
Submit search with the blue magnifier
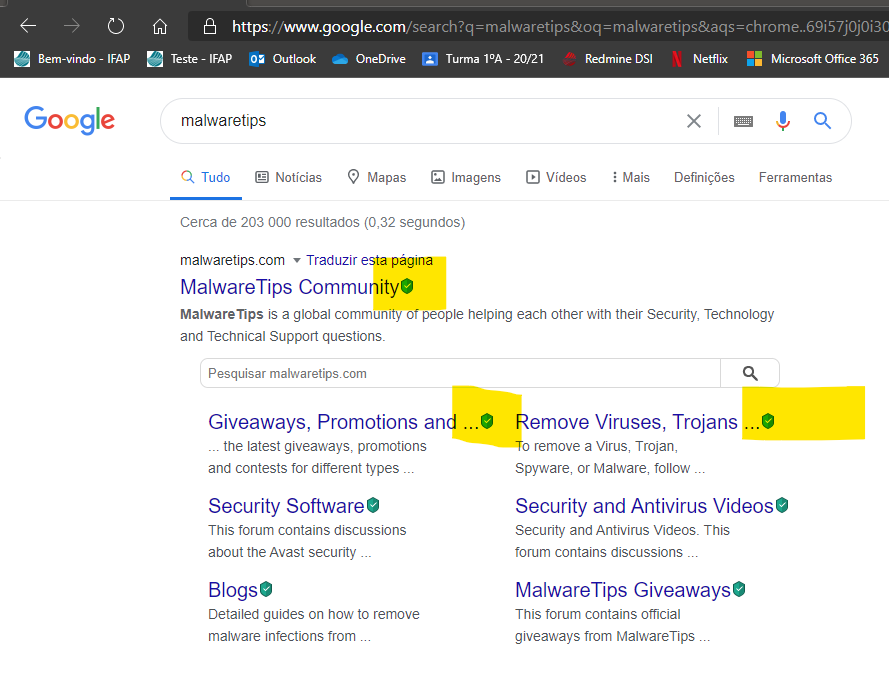822,120
